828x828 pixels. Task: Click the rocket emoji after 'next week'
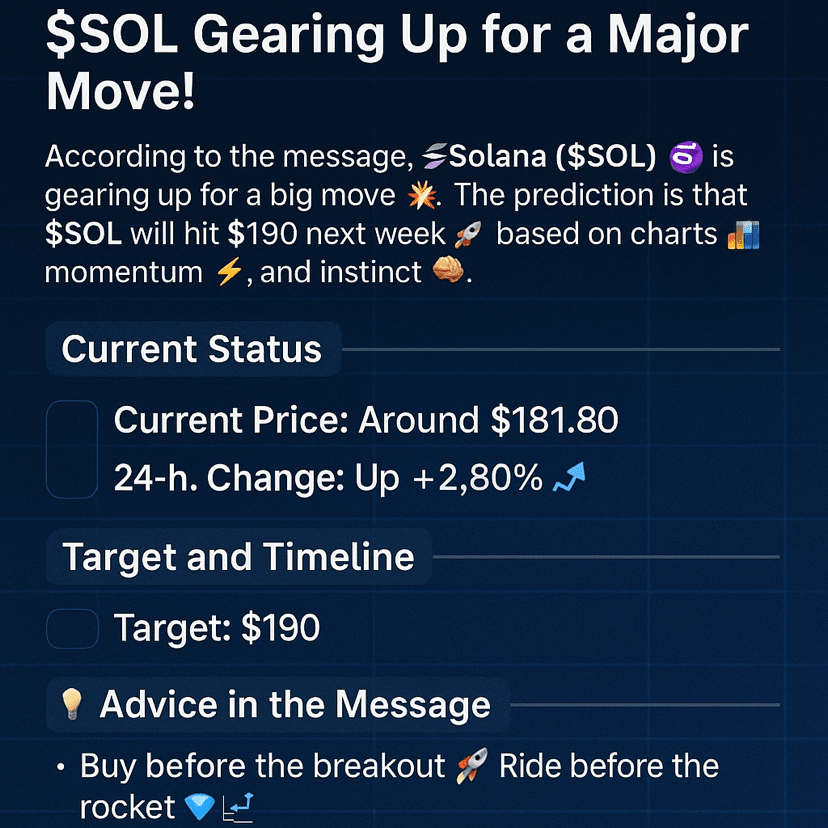[x=467, y=234]
